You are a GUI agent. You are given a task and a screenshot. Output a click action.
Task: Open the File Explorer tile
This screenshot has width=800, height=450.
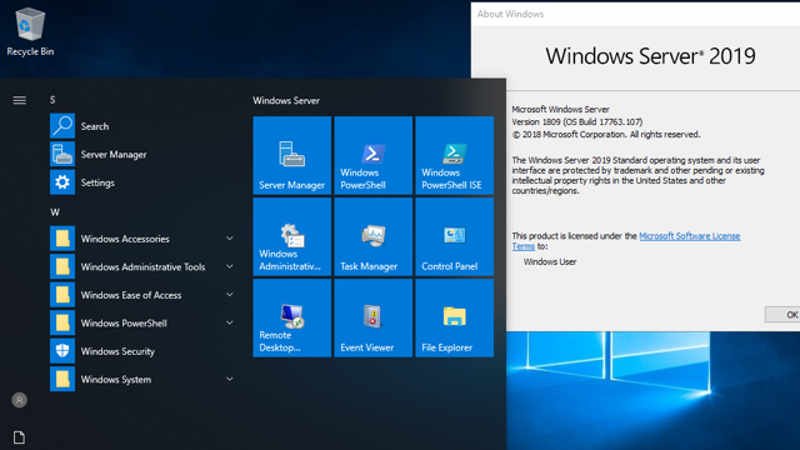pyautogui.click(x=455, y=318)
